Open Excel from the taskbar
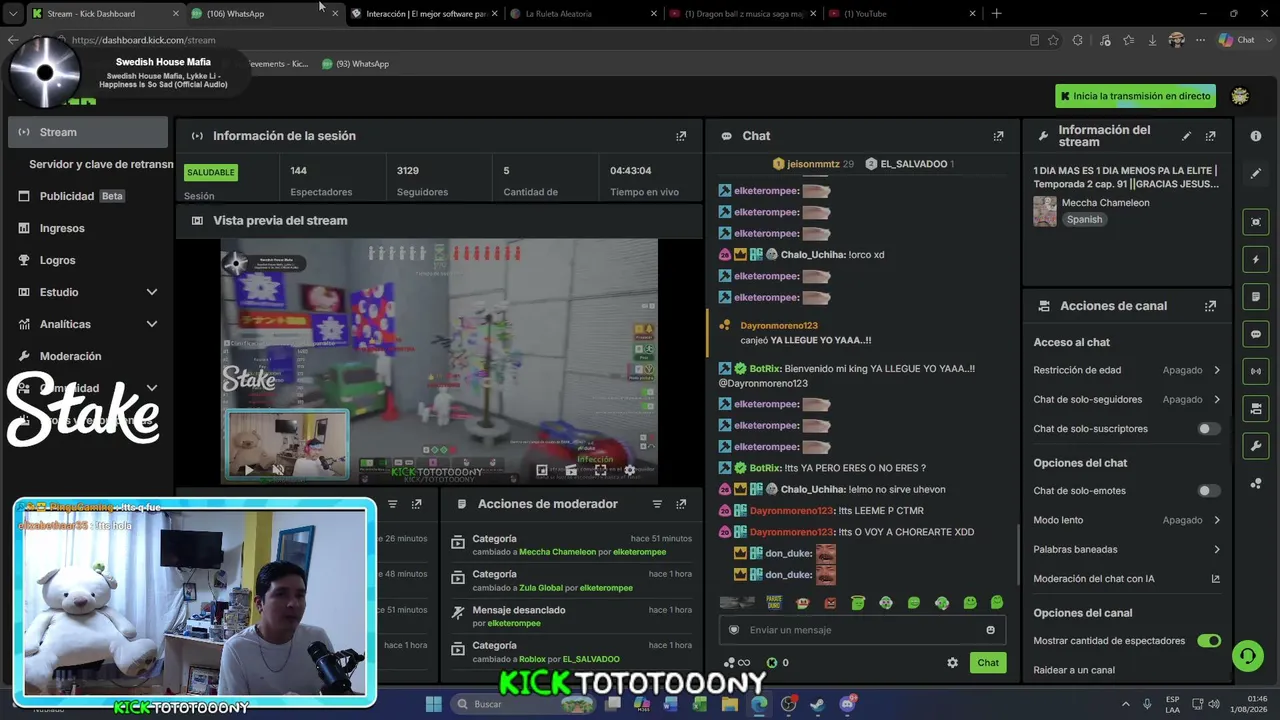 pos(700,704)
